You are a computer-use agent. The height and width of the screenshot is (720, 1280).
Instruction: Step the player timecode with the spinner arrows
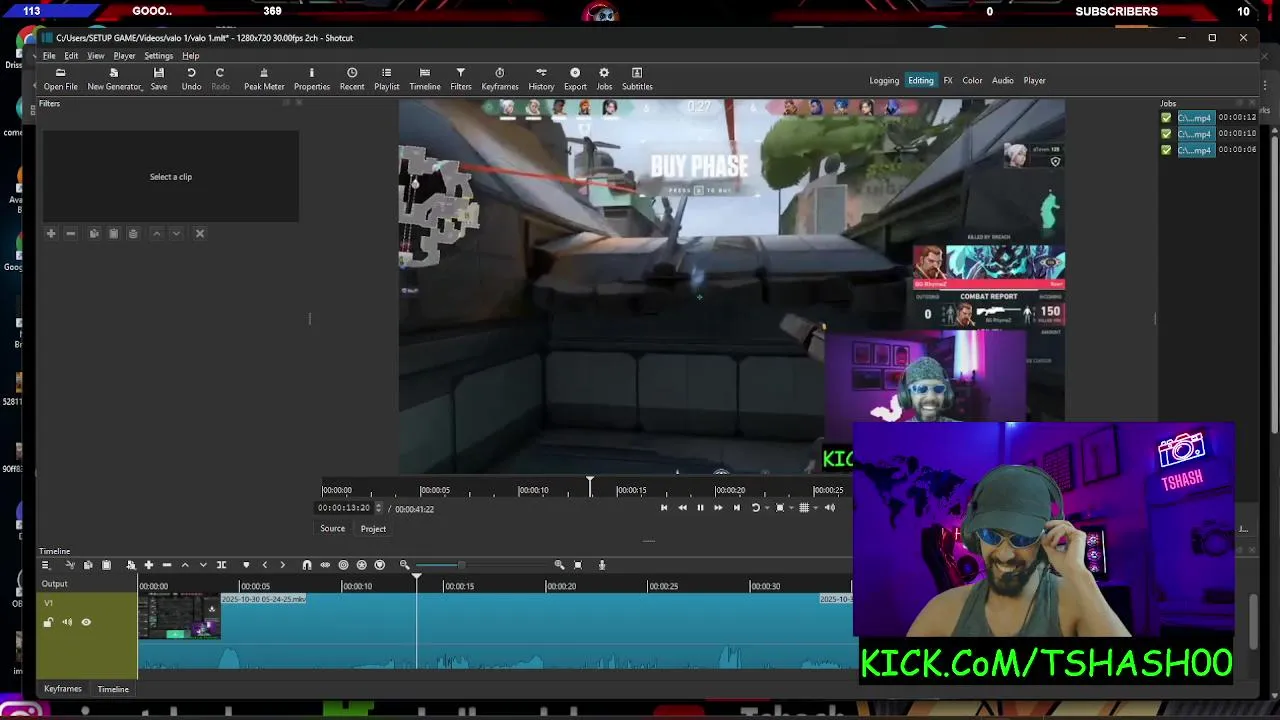[378, 508]
